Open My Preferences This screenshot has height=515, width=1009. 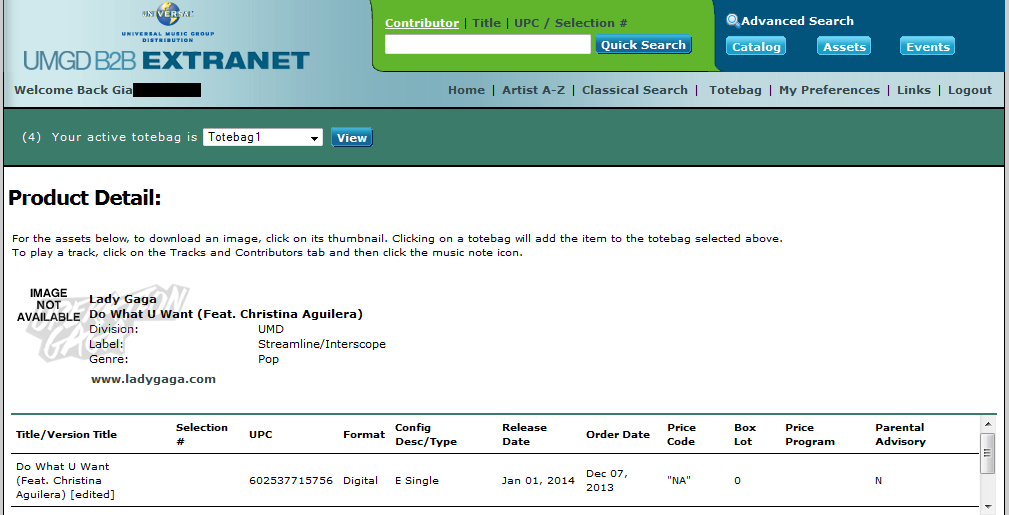pos(829,90)
